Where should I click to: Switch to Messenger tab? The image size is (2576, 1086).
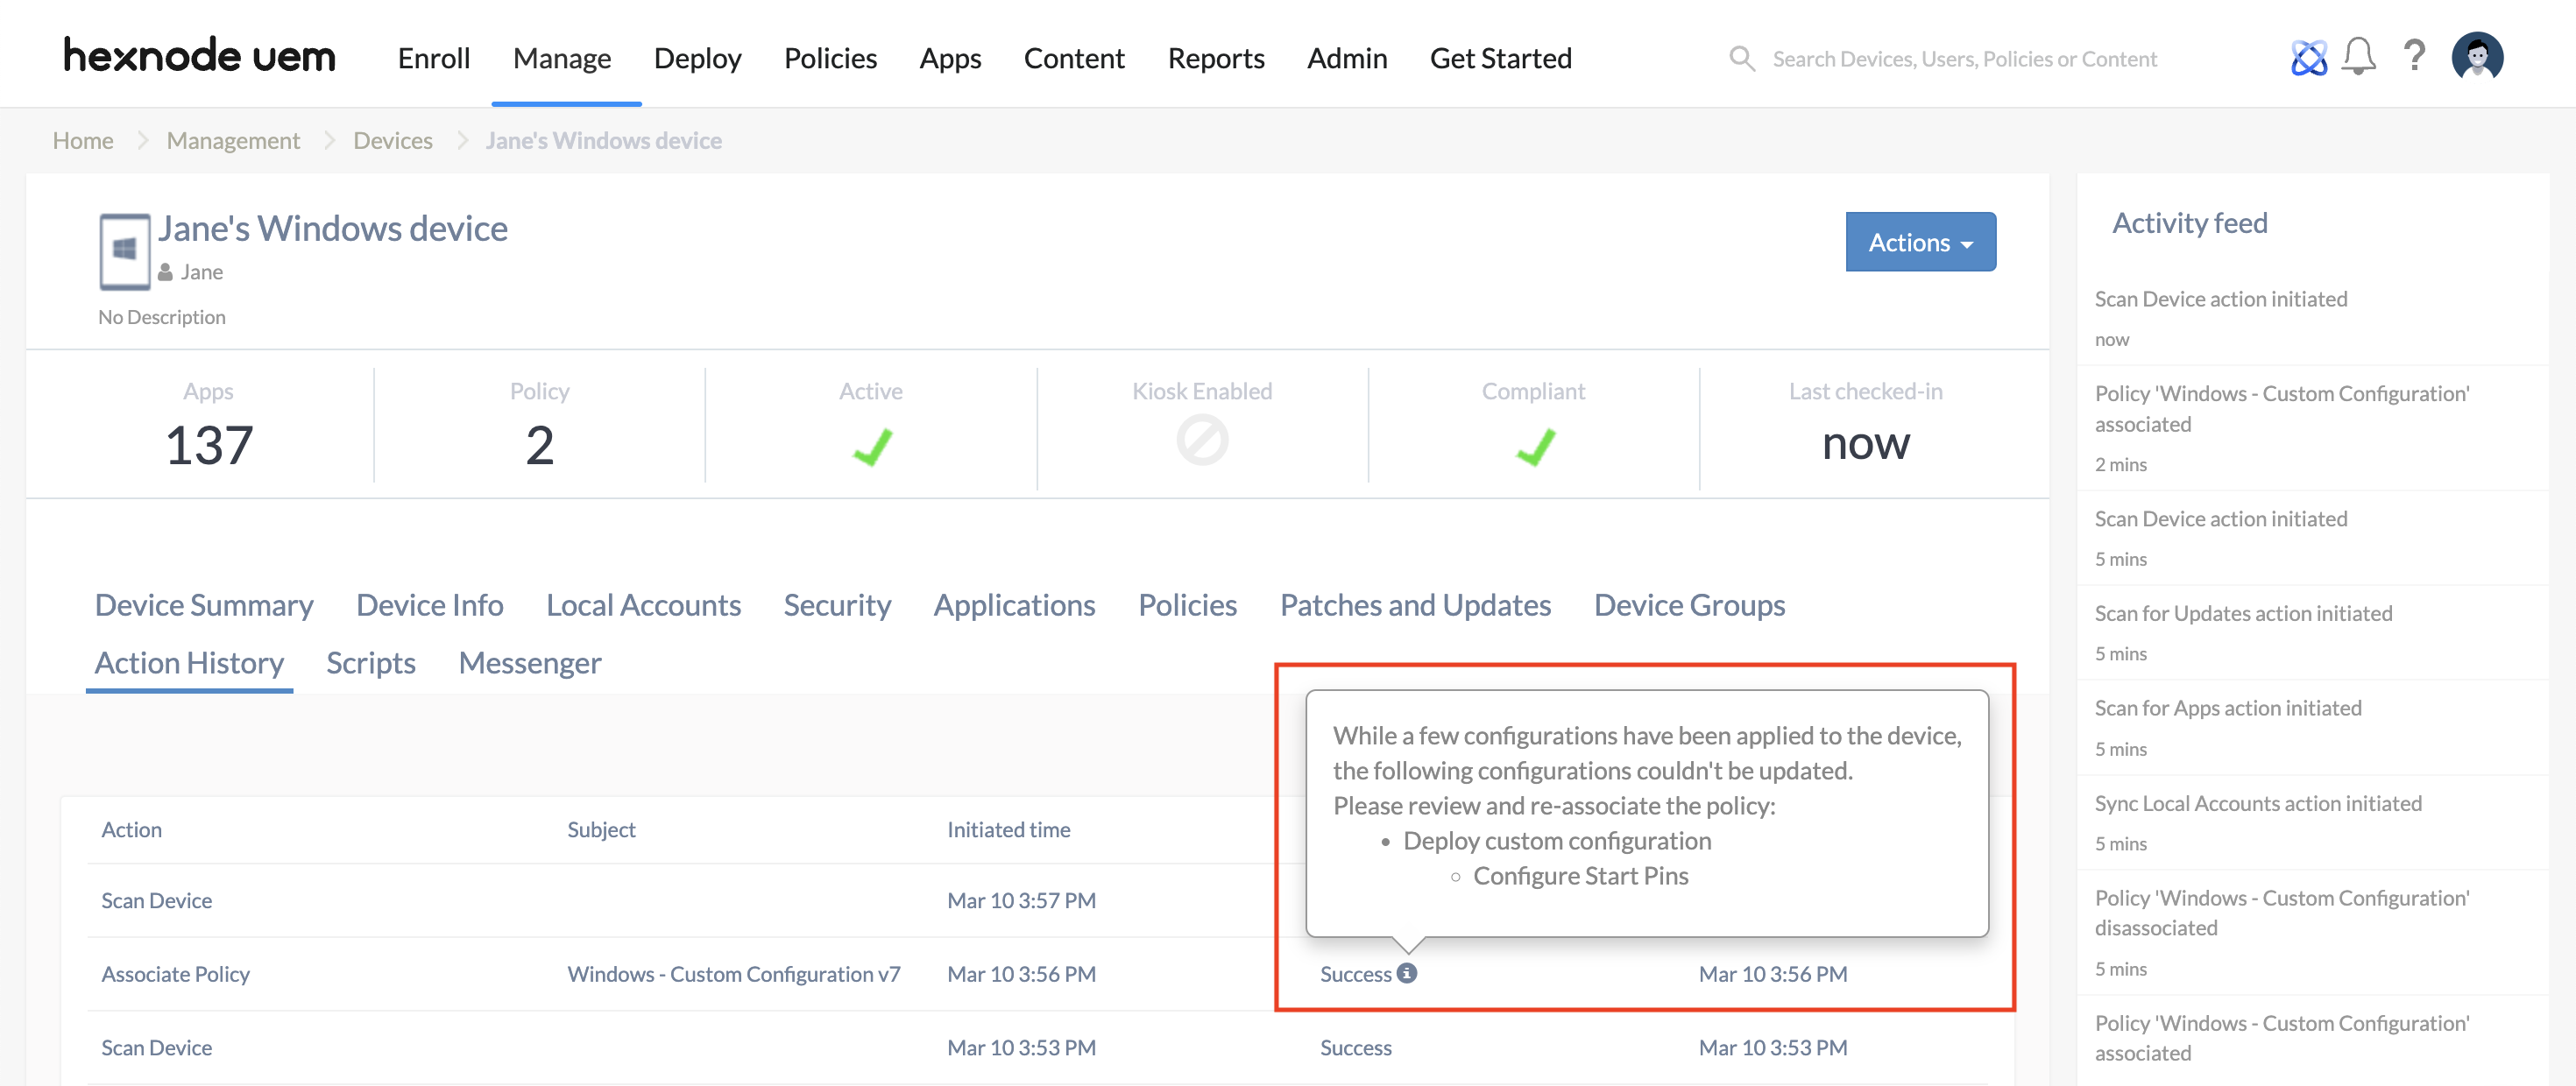530,663
